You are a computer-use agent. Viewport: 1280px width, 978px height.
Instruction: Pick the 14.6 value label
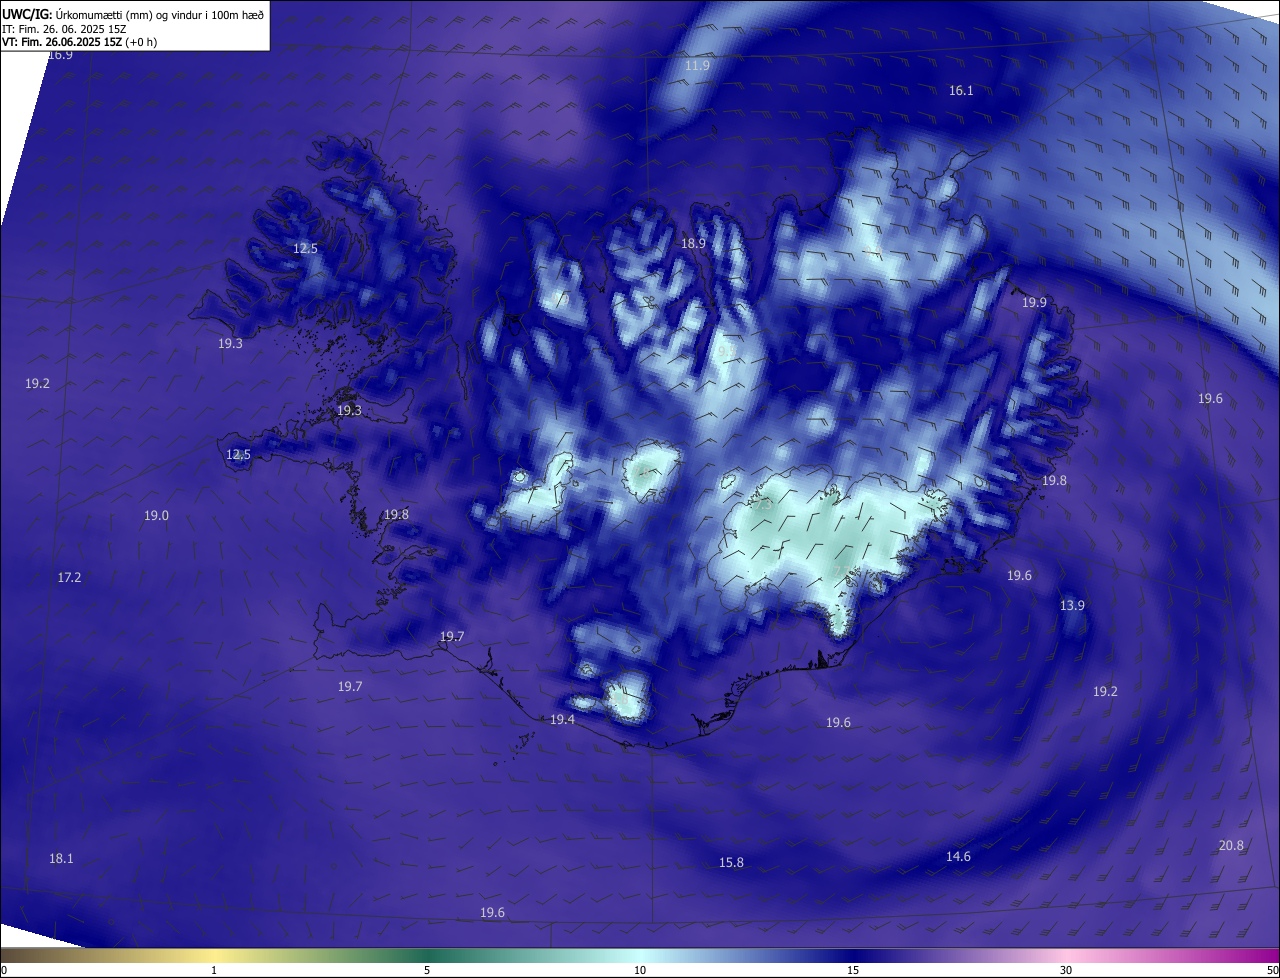pos(958,856)
